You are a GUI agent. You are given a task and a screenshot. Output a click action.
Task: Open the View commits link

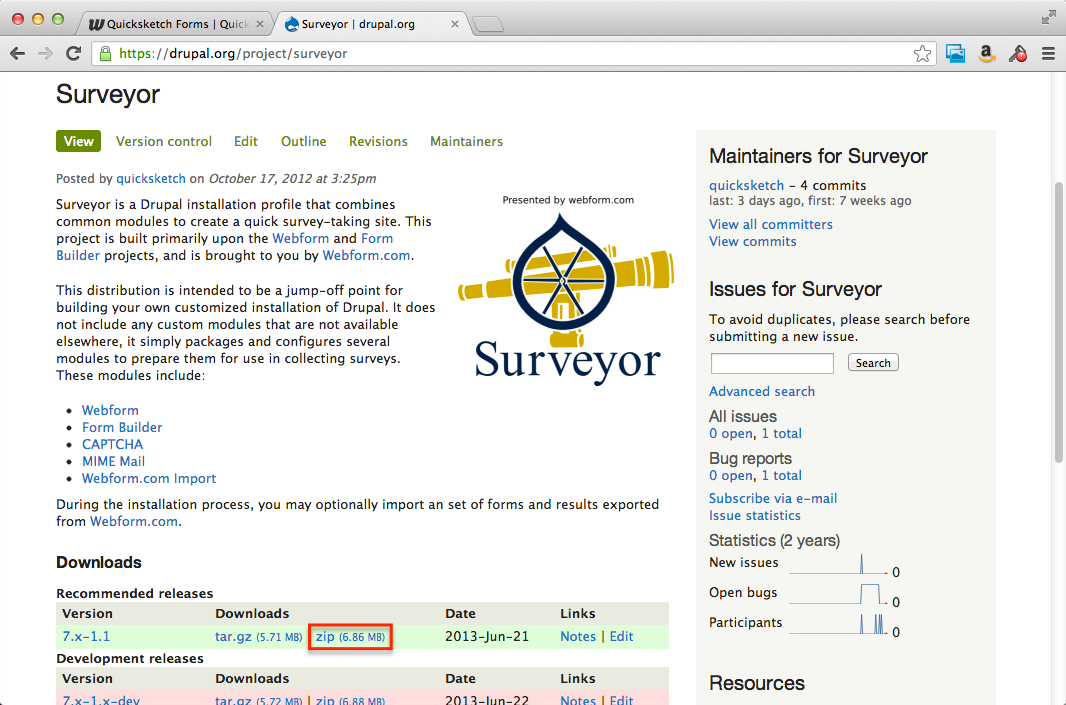(x=753, y=241)
